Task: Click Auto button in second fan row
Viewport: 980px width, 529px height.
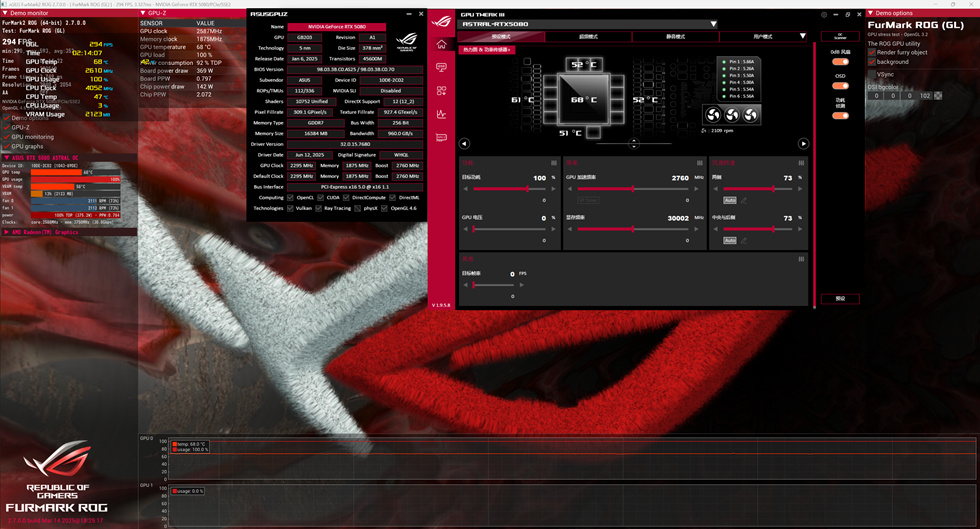Action: (x=729, y=240)
